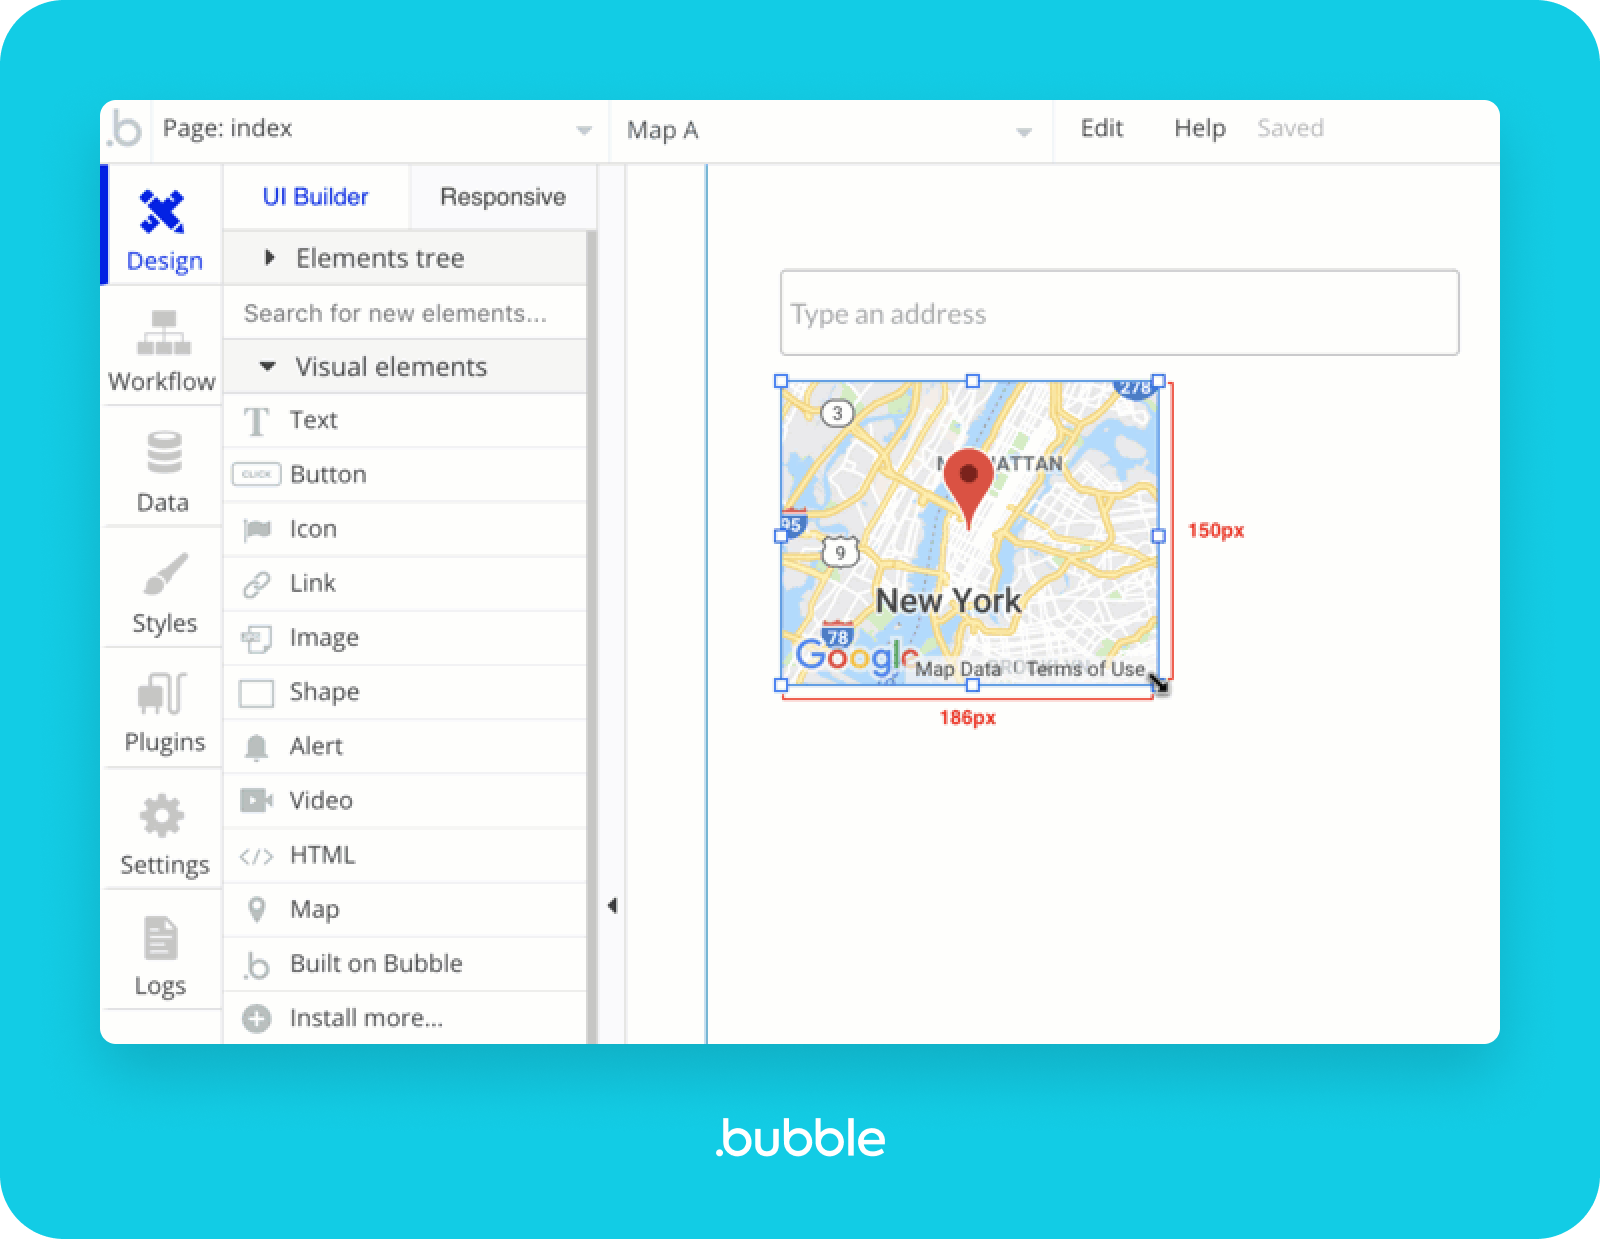Click the New York label on map
The width and height of the screenshot is (1600, 1239).
948,600
